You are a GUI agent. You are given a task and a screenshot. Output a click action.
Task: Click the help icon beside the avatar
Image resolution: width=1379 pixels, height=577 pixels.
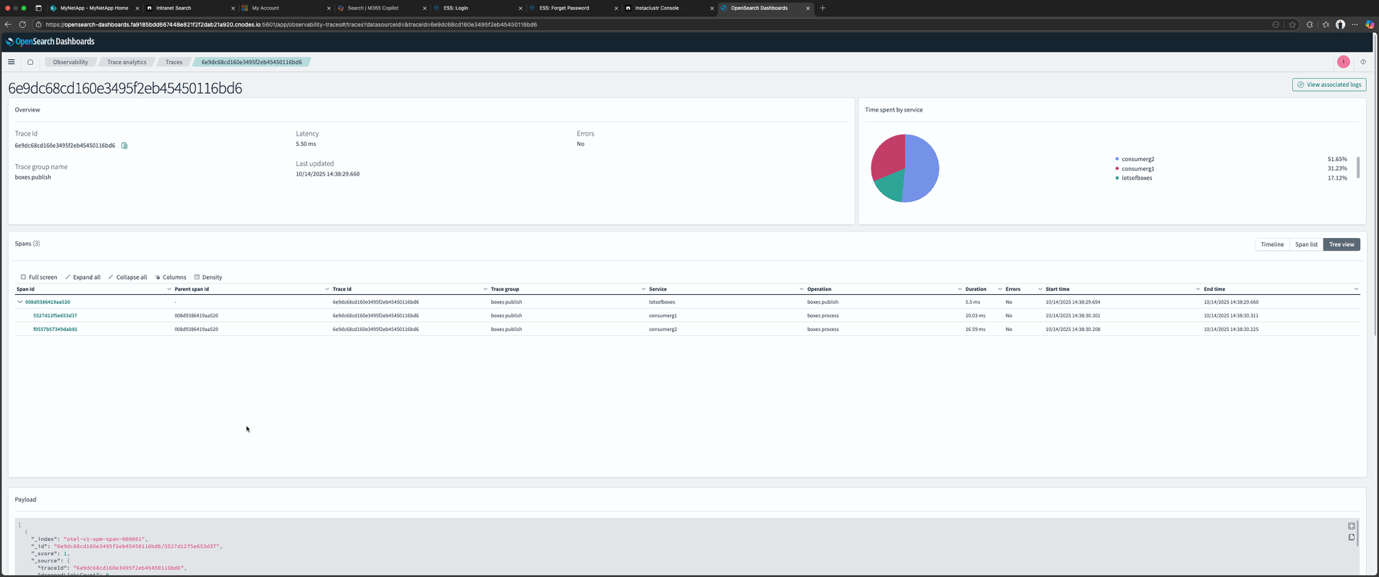point(1362,62)
